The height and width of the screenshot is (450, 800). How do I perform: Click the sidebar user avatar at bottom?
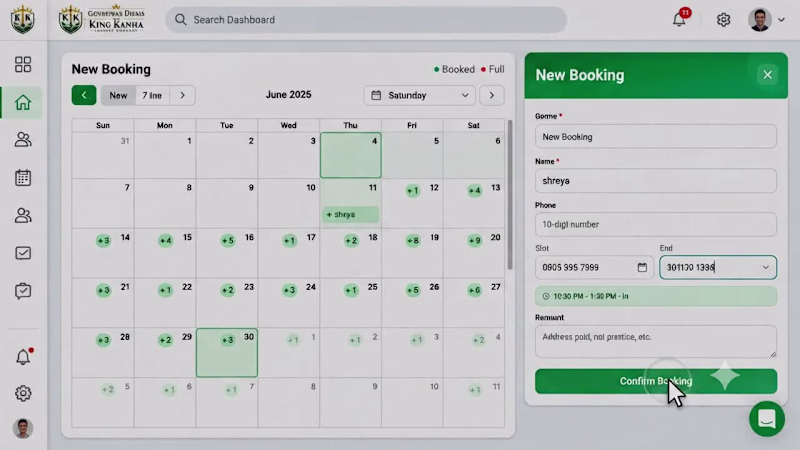(x=23, y=429)
